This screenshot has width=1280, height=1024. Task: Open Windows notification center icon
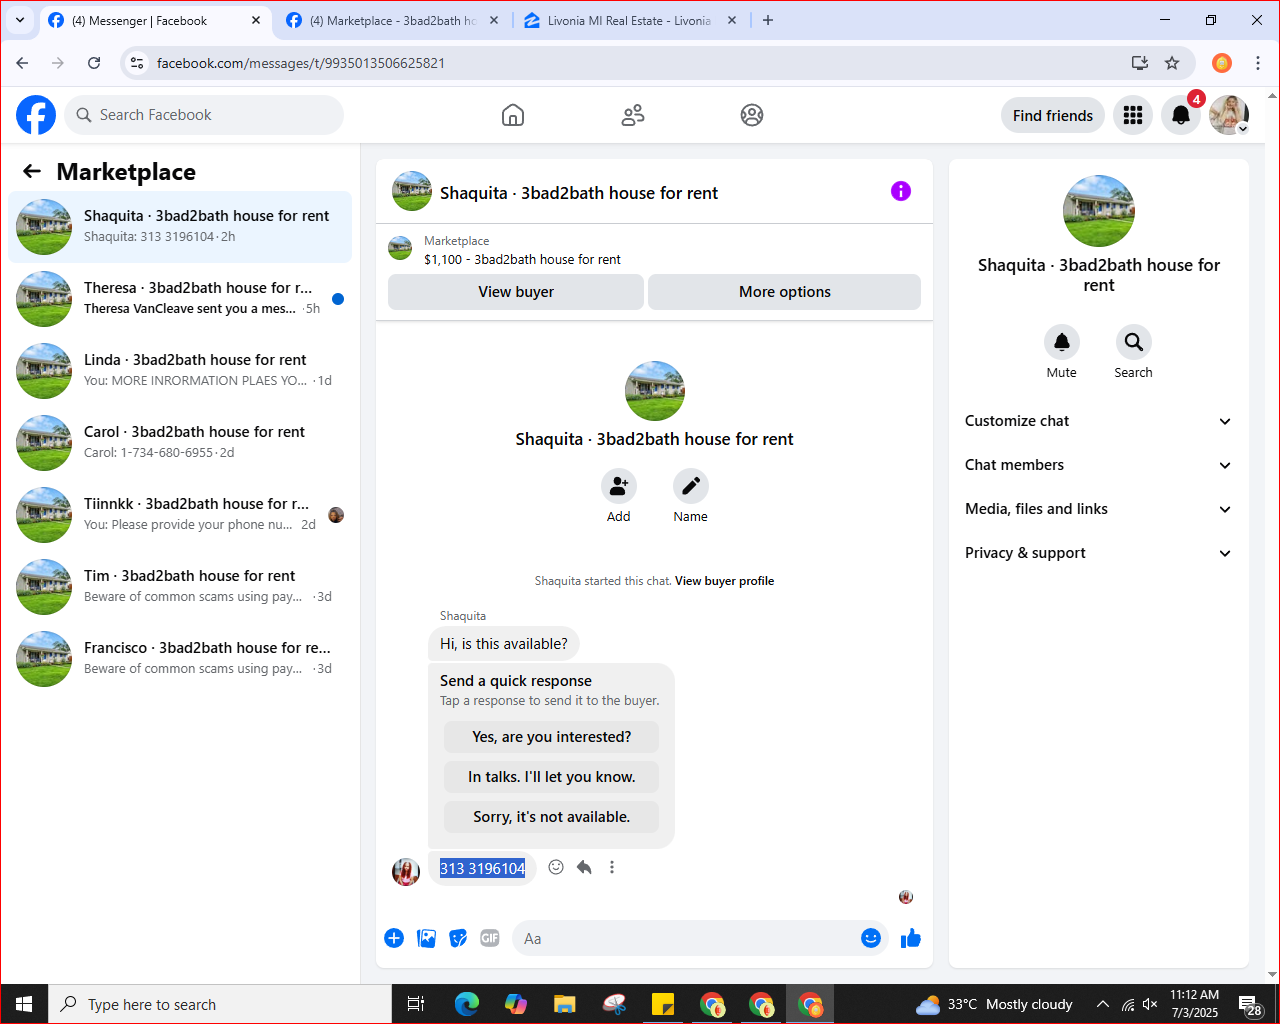1250,1004
